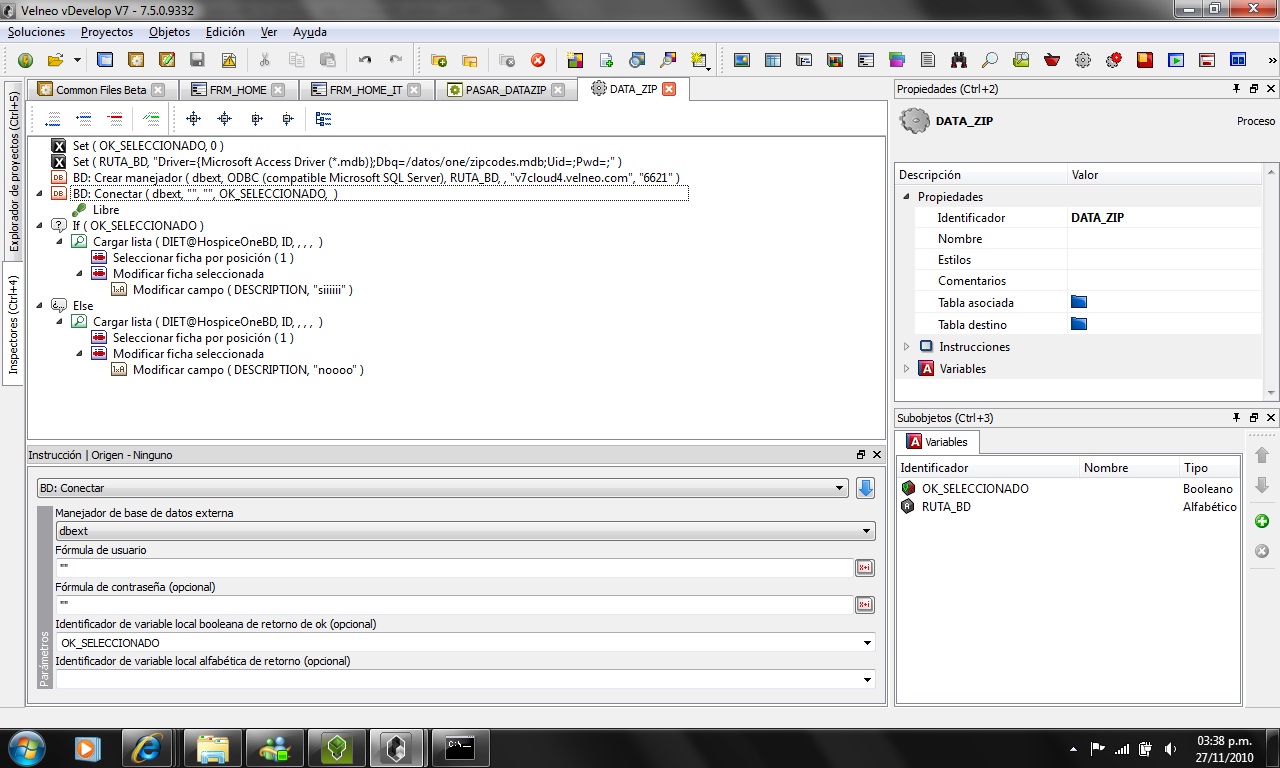Click the scissors cut icon
The height and width of the screenshot is (768, 1280).
pyautogui.click(x=265, y=60)
